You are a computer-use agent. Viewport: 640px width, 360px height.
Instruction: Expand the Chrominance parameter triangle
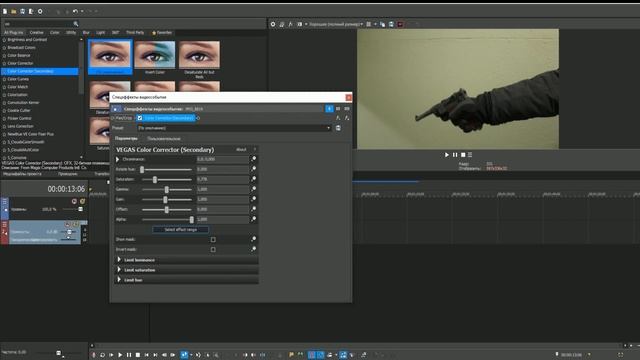coord(118,159)
